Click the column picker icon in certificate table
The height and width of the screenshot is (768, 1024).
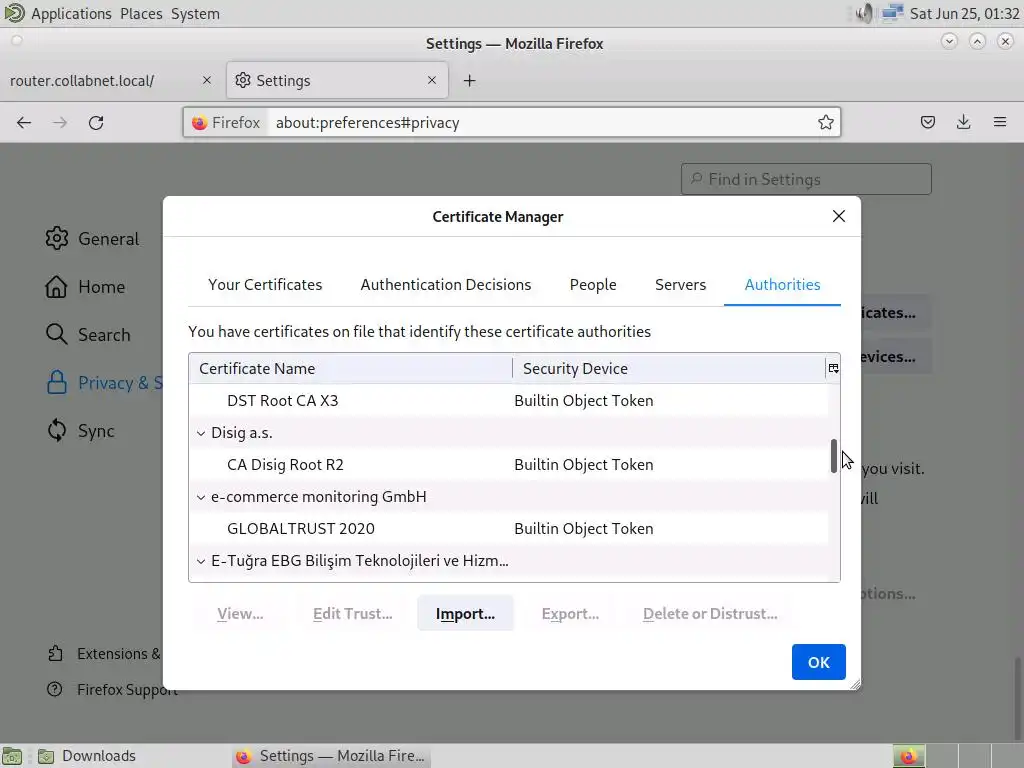point(833,368)
